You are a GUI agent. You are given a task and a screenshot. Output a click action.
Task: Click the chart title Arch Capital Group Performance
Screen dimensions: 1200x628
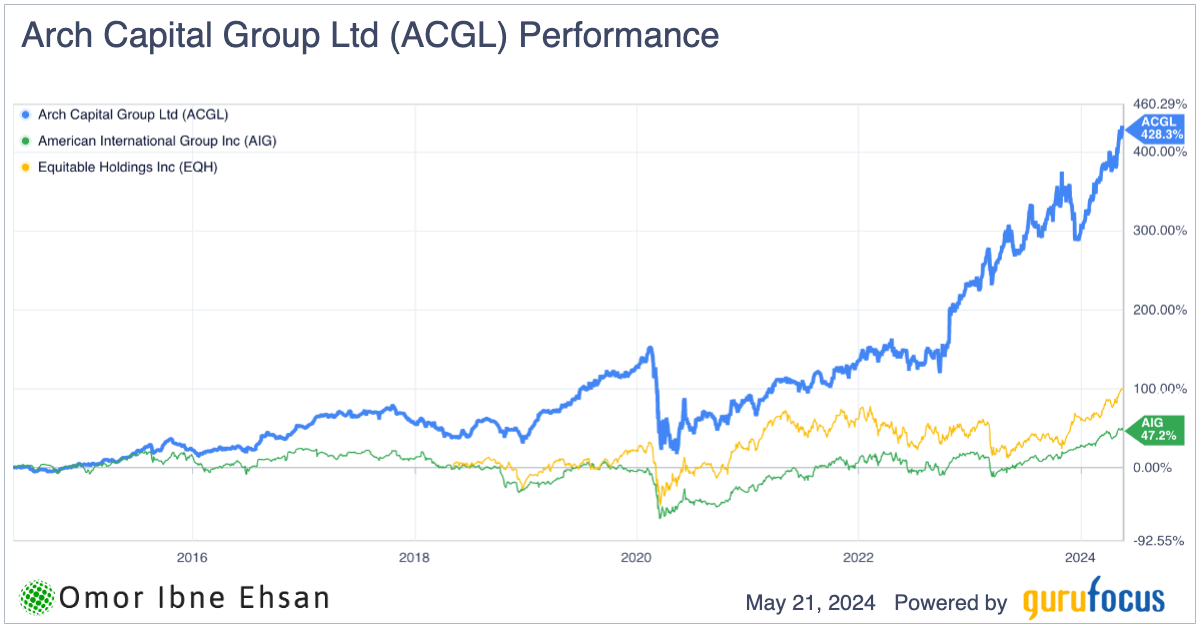(x=369, y=36)
